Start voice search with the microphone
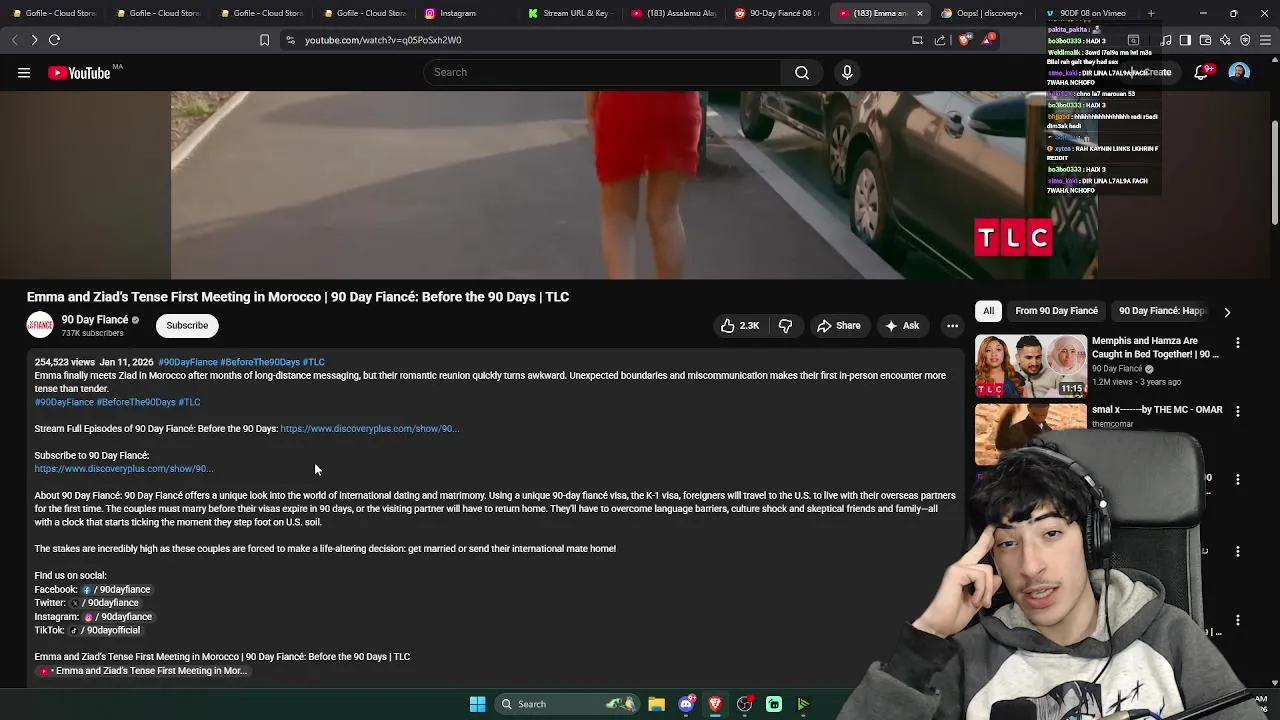Image resolution: width=1280 pixels, height=720 pixels. tap(847, 72)
